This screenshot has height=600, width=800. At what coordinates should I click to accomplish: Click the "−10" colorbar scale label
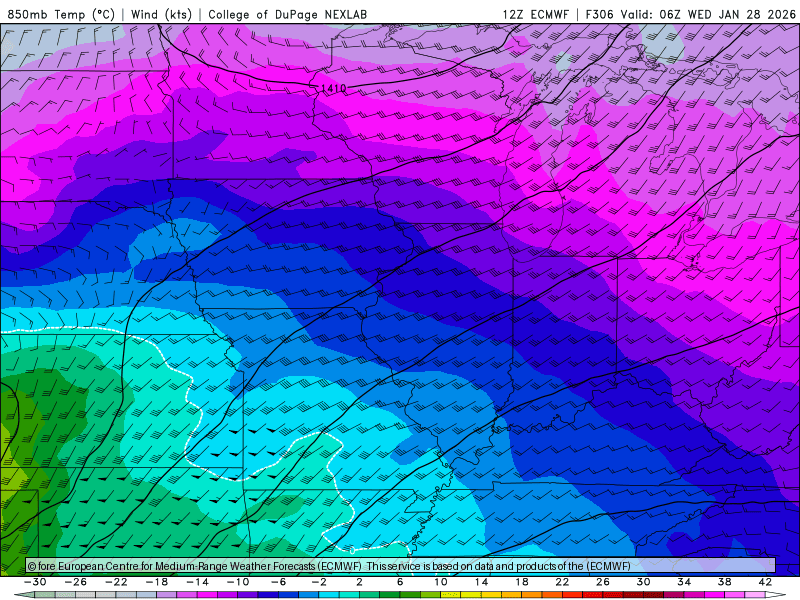click(x=238, y=582)
